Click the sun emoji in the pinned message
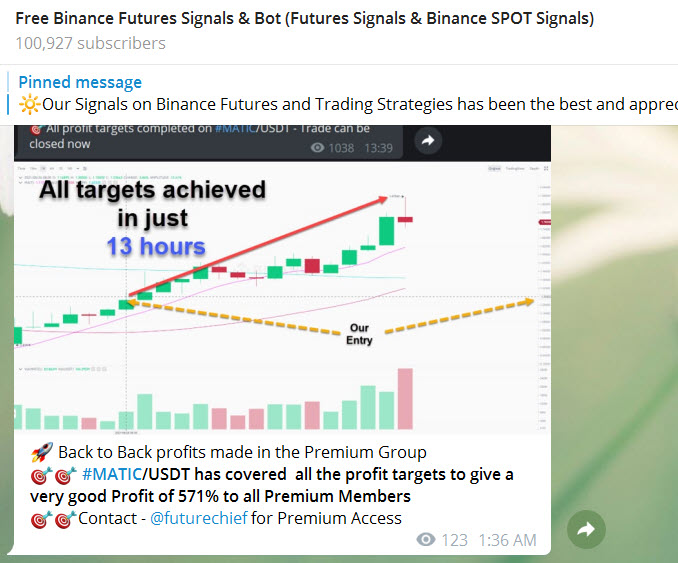 (28, 104)
